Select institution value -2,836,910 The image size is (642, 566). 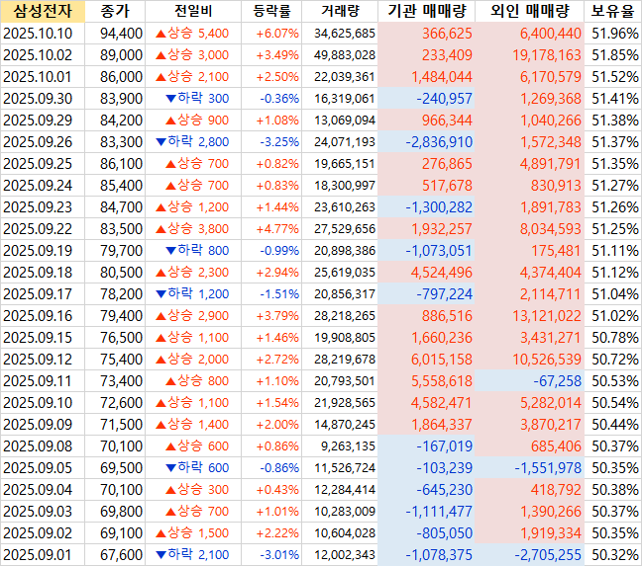pos(427,142)
